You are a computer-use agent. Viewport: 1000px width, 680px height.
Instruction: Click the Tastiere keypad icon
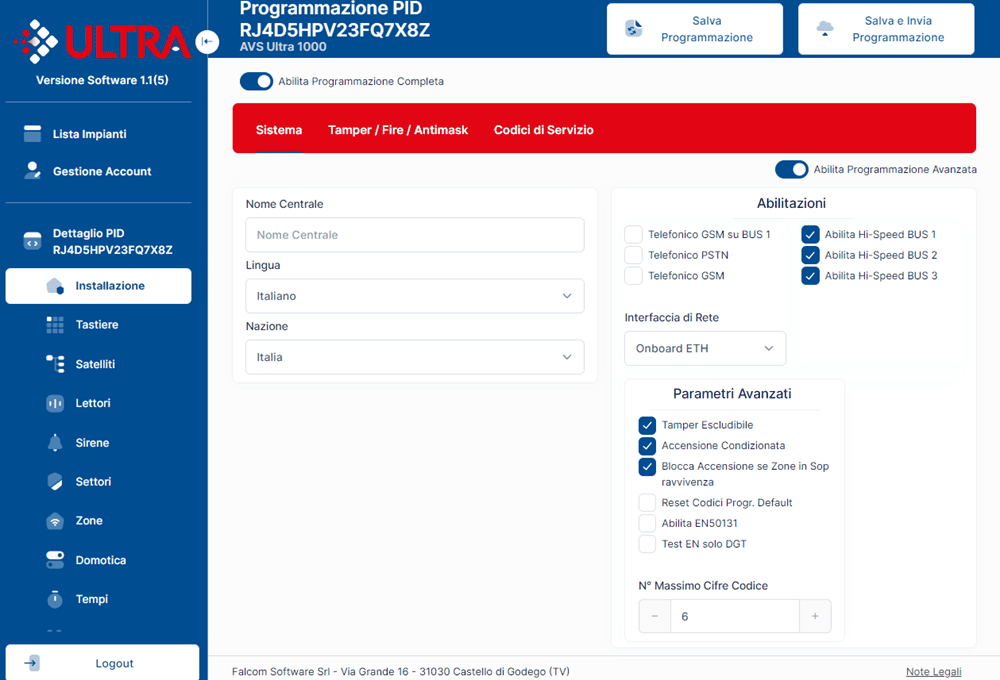pyautogui.click(x=55, y=325)
